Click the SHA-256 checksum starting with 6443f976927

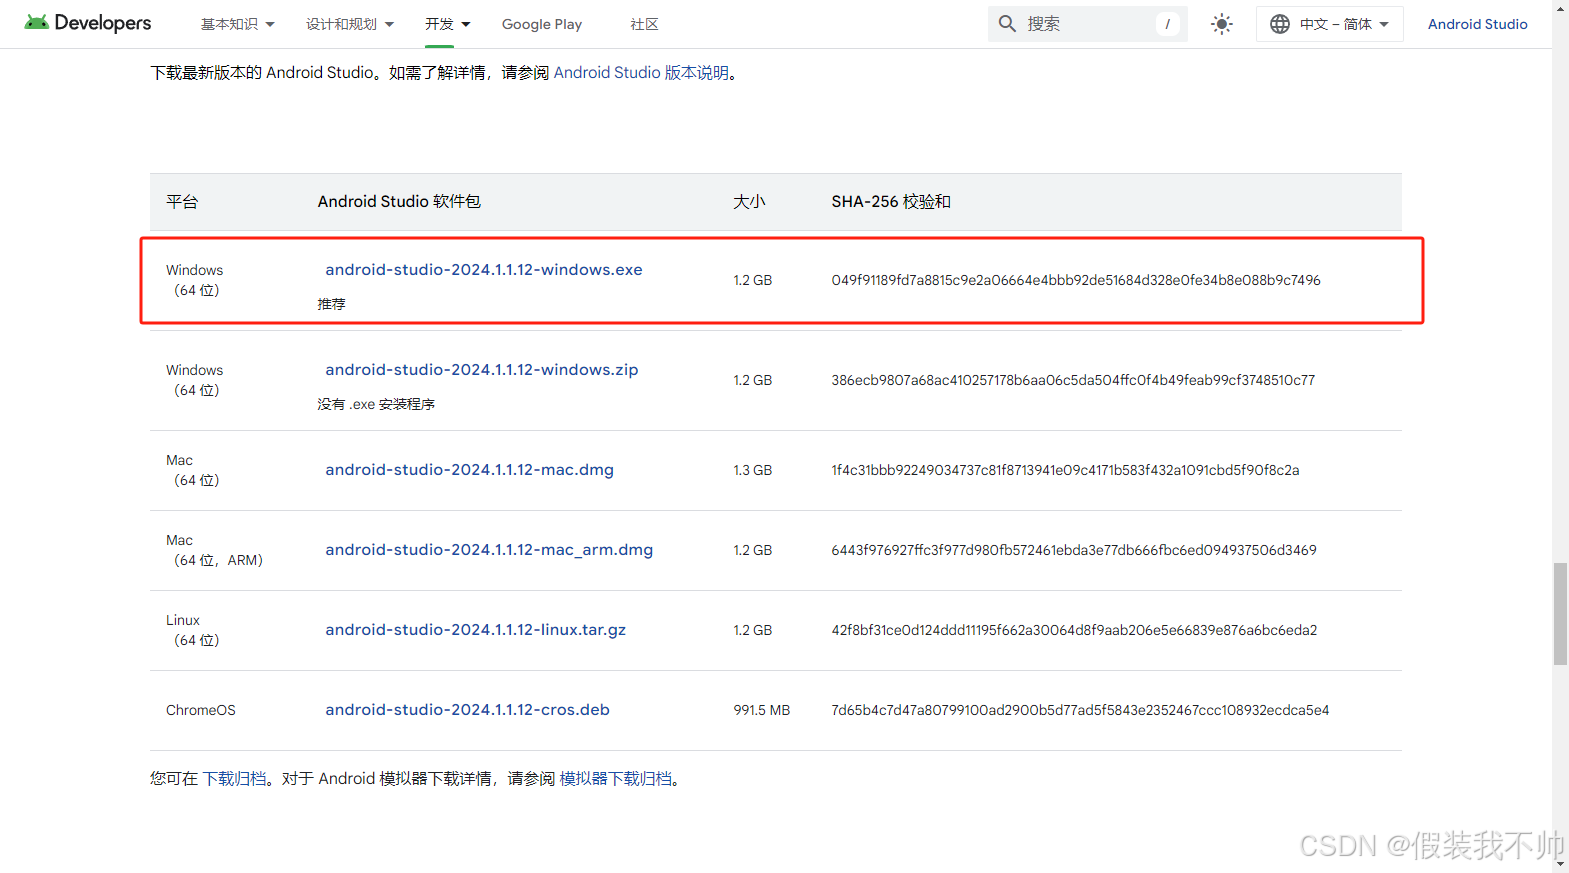click(x=1074, y=550)
